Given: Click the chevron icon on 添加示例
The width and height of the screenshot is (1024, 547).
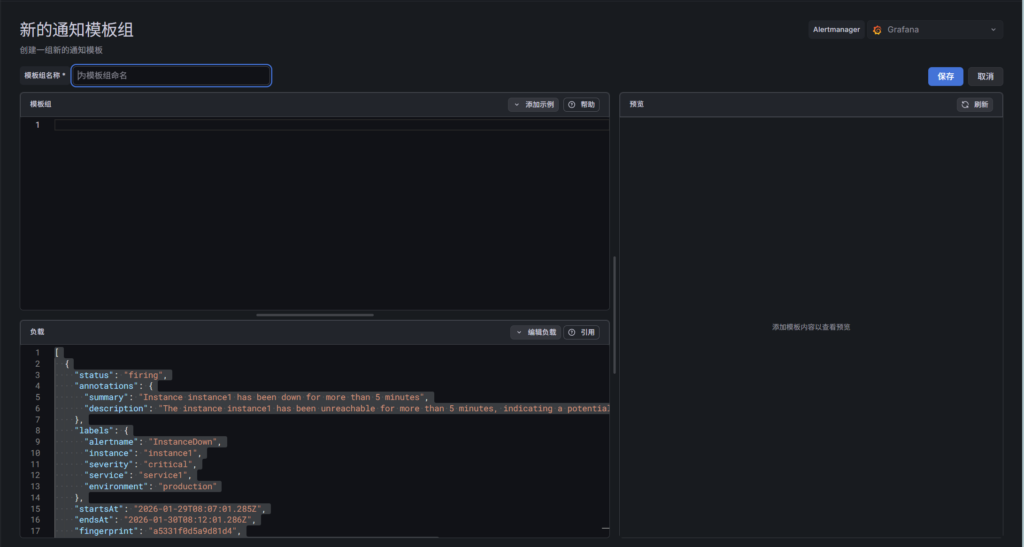Looking at the screenshot, I should coord(516,104).
